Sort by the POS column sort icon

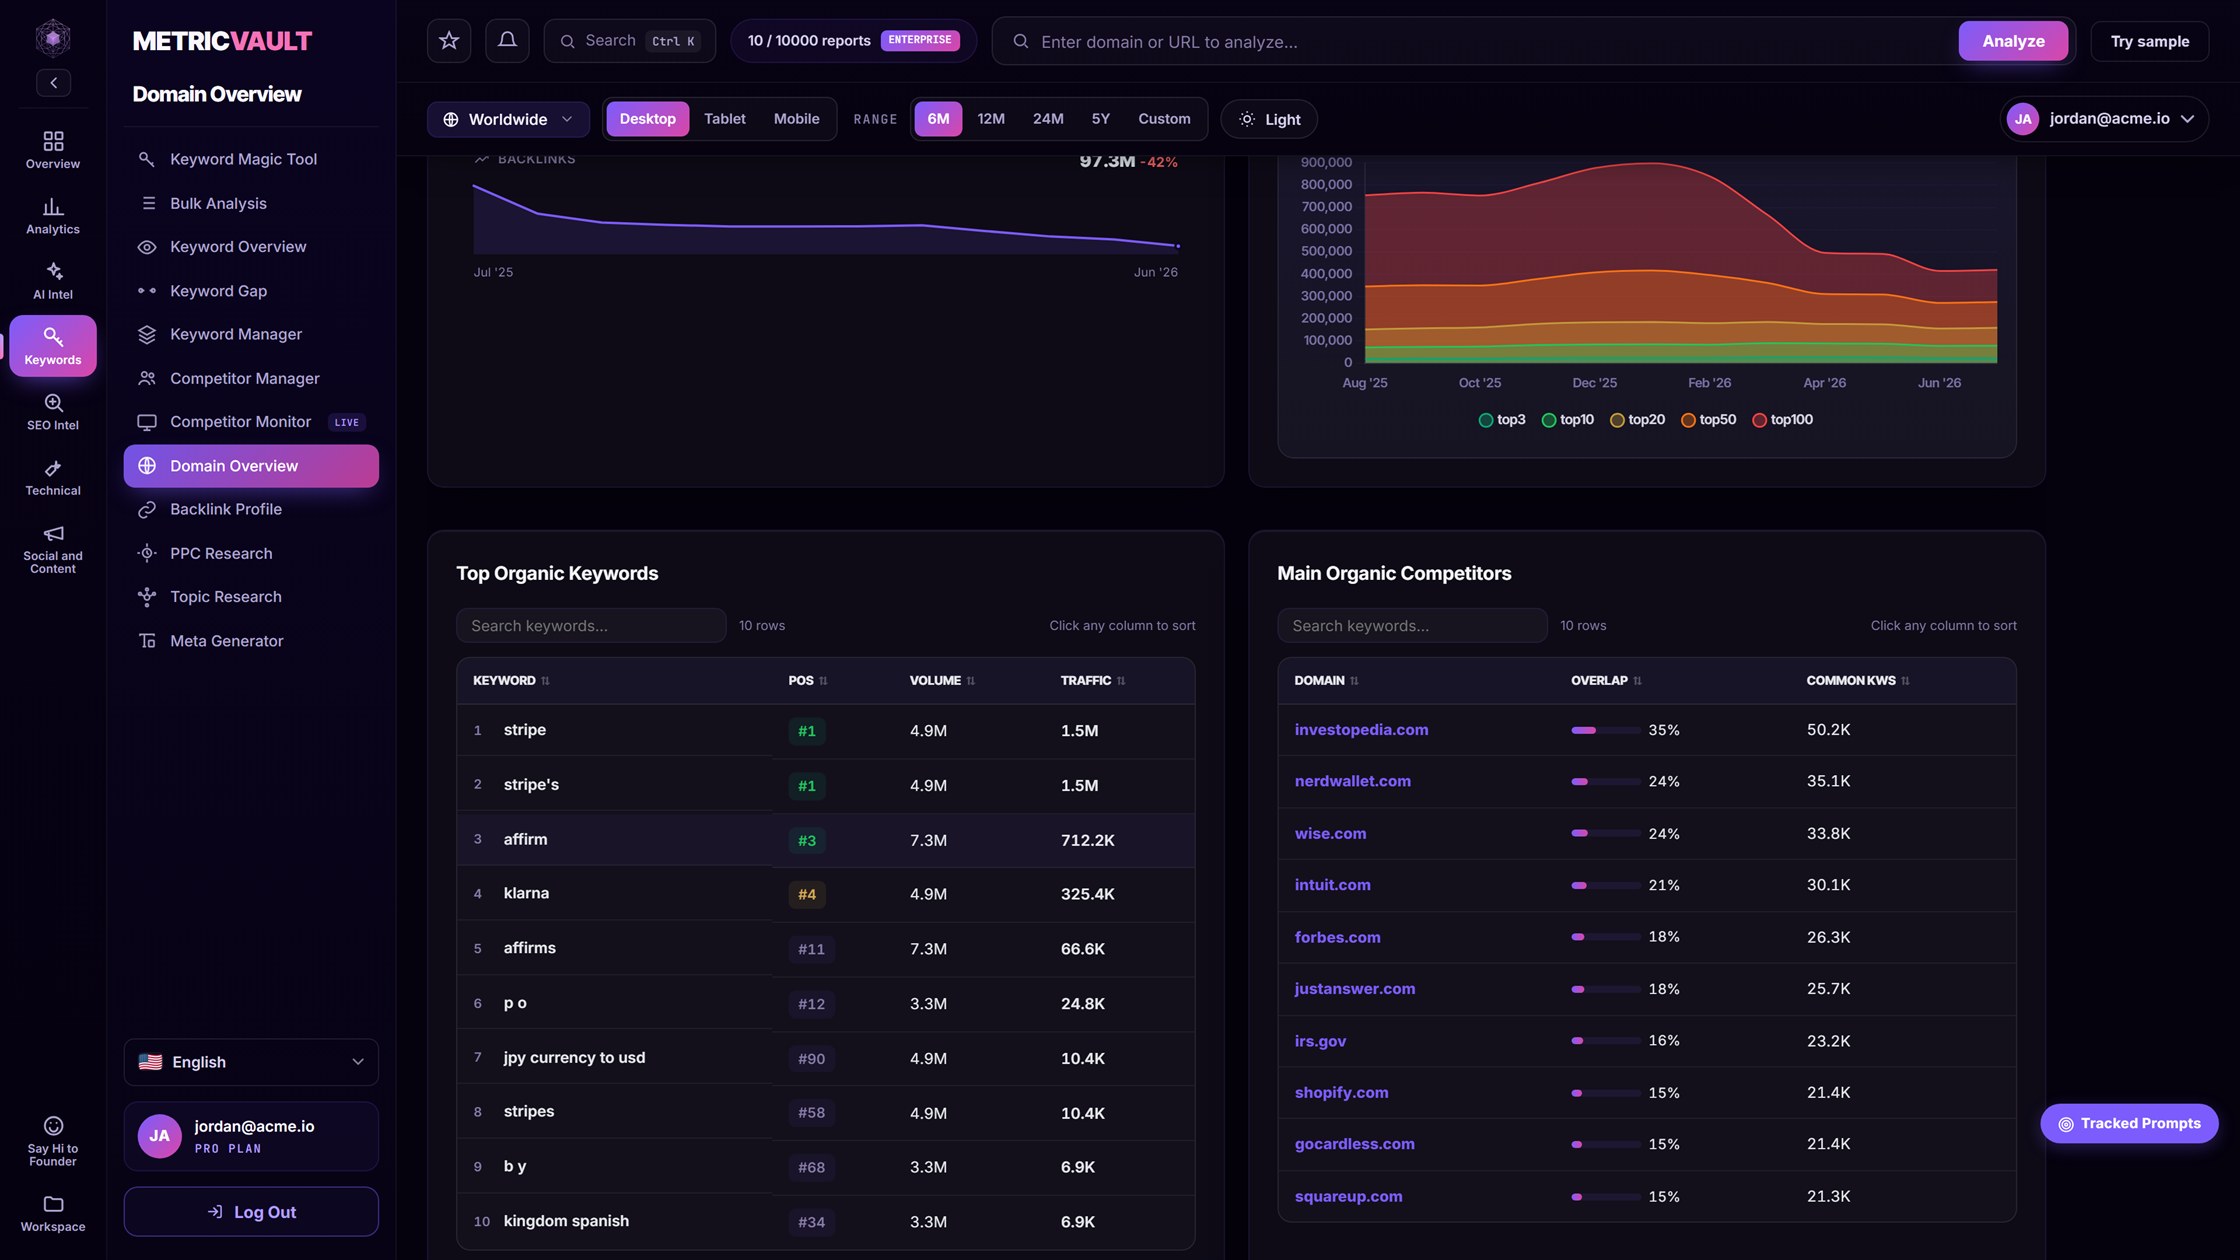coord(823,681)
